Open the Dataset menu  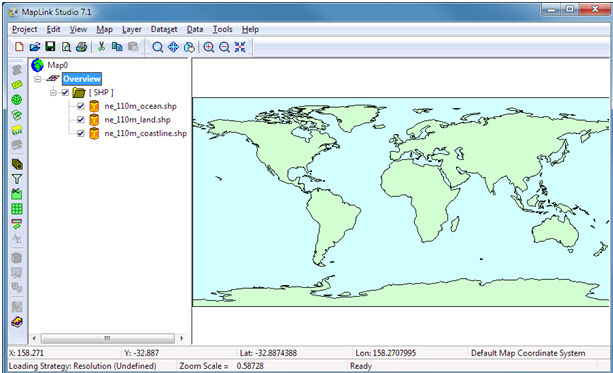tap(164, 29)
